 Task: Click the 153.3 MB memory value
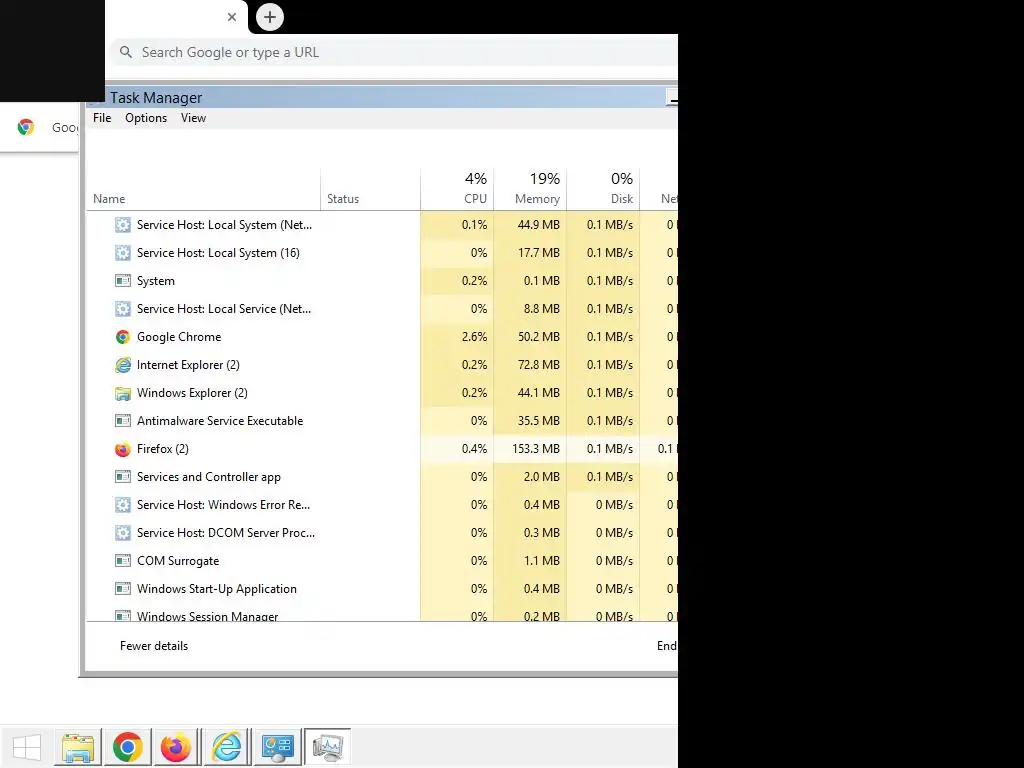coord(536,449)
